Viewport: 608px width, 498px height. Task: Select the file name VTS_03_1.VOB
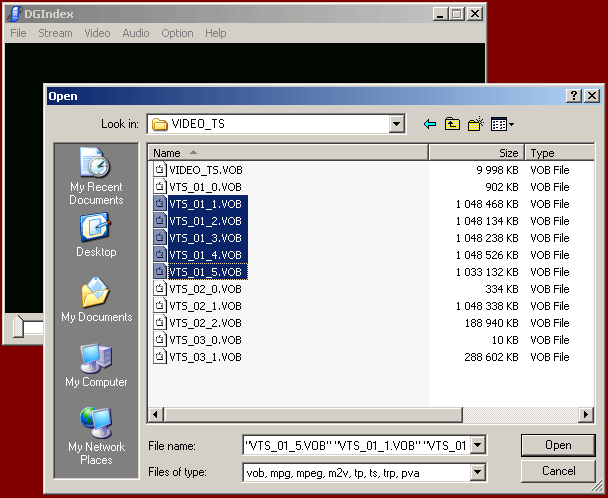pyautogui.click(x=206, y=357)
